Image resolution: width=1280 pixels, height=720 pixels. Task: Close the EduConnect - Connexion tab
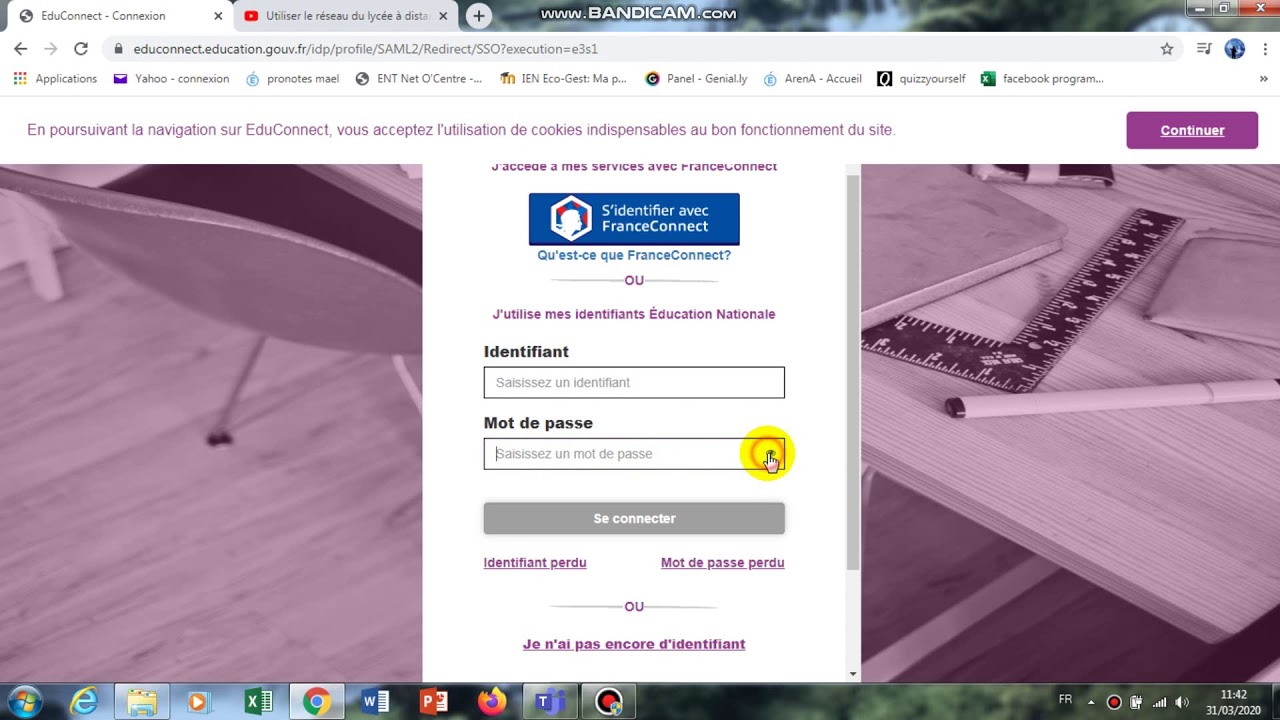218,16
